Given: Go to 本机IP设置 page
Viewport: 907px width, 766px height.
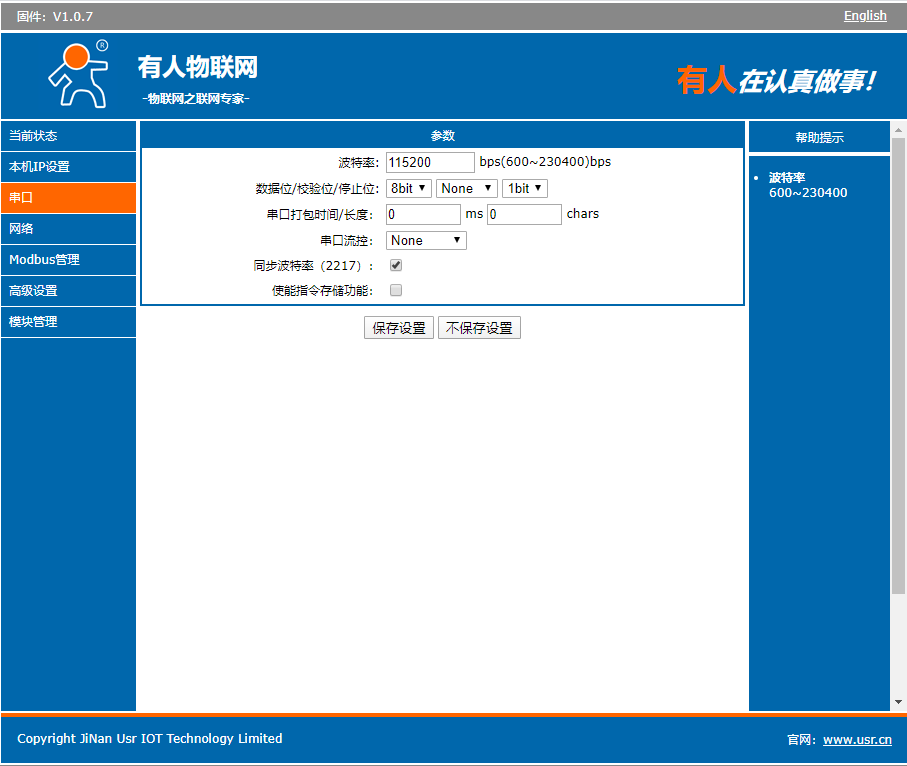Looking at the screenshot, I should click(x=68, y=167).
